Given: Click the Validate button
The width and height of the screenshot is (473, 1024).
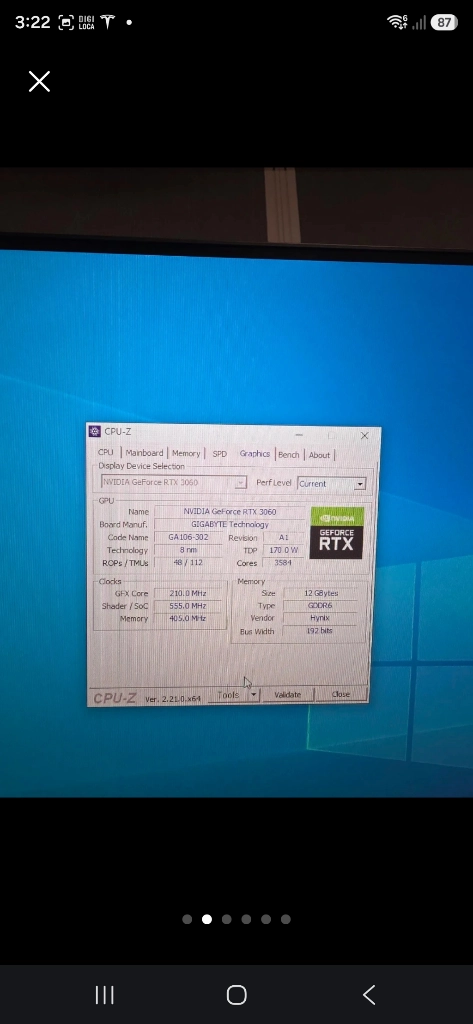Looking at the screenshot, I should [287, 694].
